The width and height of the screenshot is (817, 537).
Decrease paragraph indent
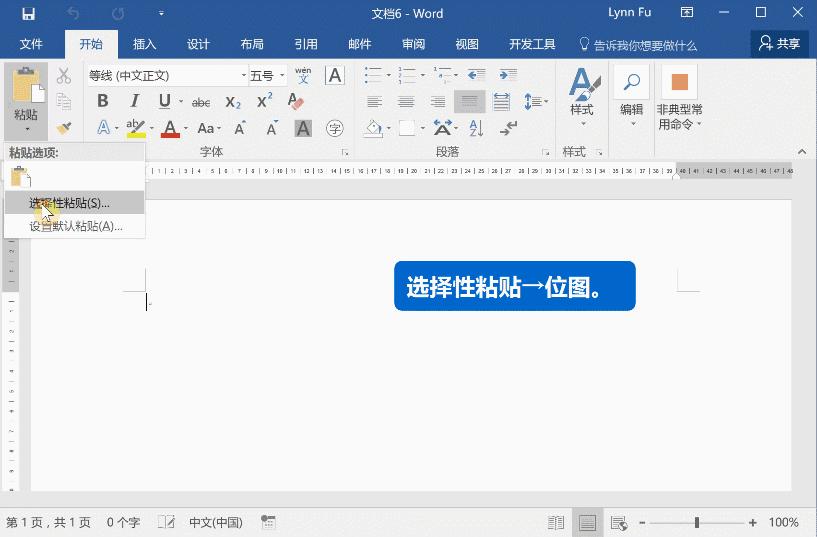(x=476, y=75)
